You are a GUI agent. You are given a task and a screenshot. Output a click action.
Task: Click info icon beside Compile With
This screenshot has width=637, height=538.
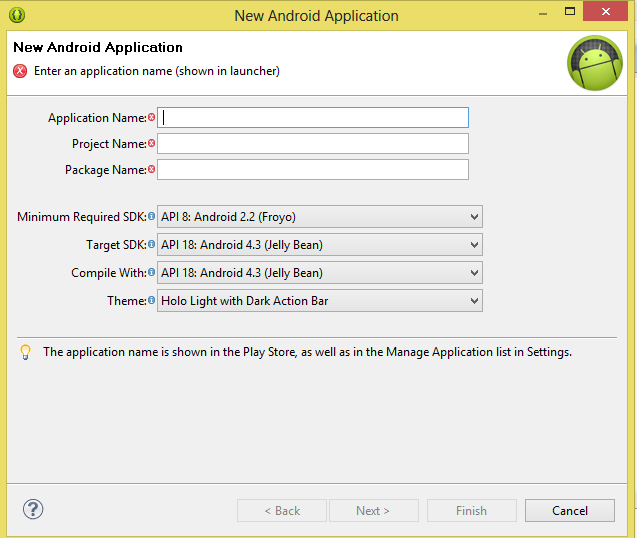coord(151,272)
